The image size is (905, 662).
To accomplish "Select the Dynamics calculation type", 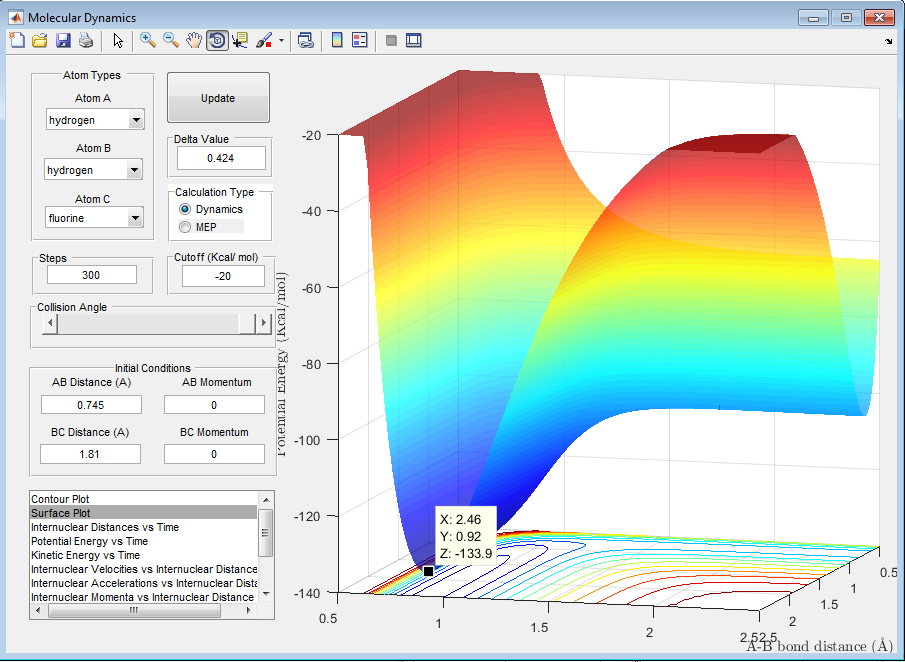I will (x=185, y=209).
